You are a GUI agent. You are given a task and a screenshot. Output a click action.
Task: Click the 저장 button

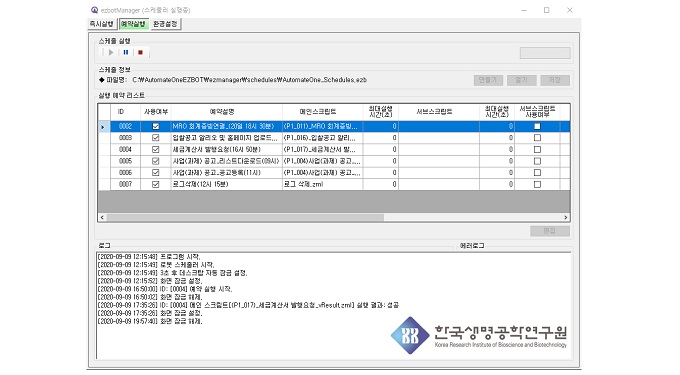[555, 80]
